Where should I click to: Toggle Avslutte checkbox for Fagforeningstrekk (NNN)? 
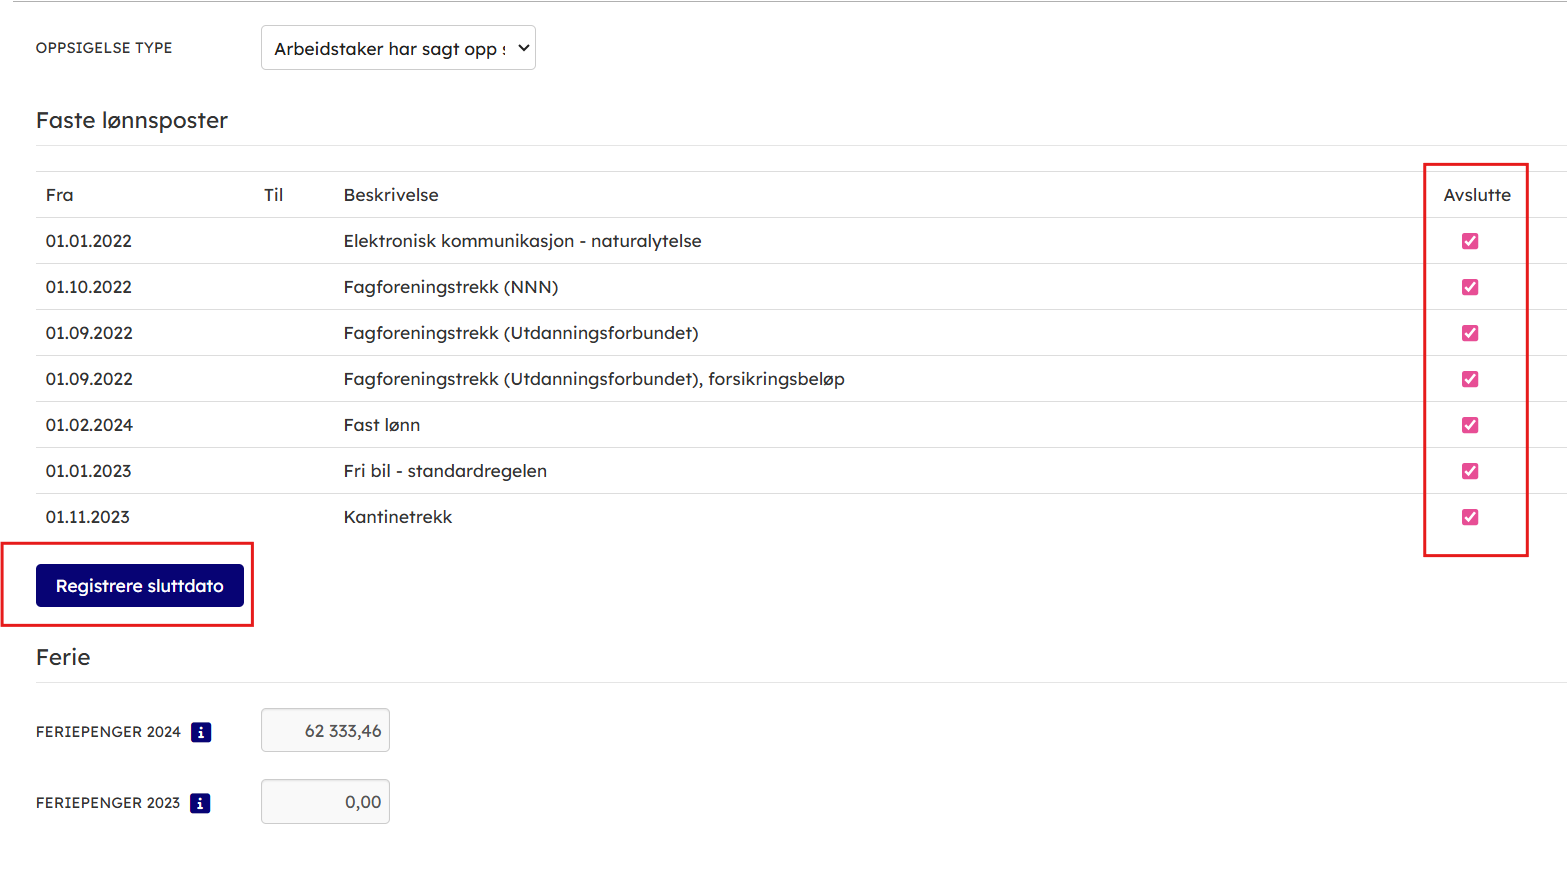click(1469, 287)
